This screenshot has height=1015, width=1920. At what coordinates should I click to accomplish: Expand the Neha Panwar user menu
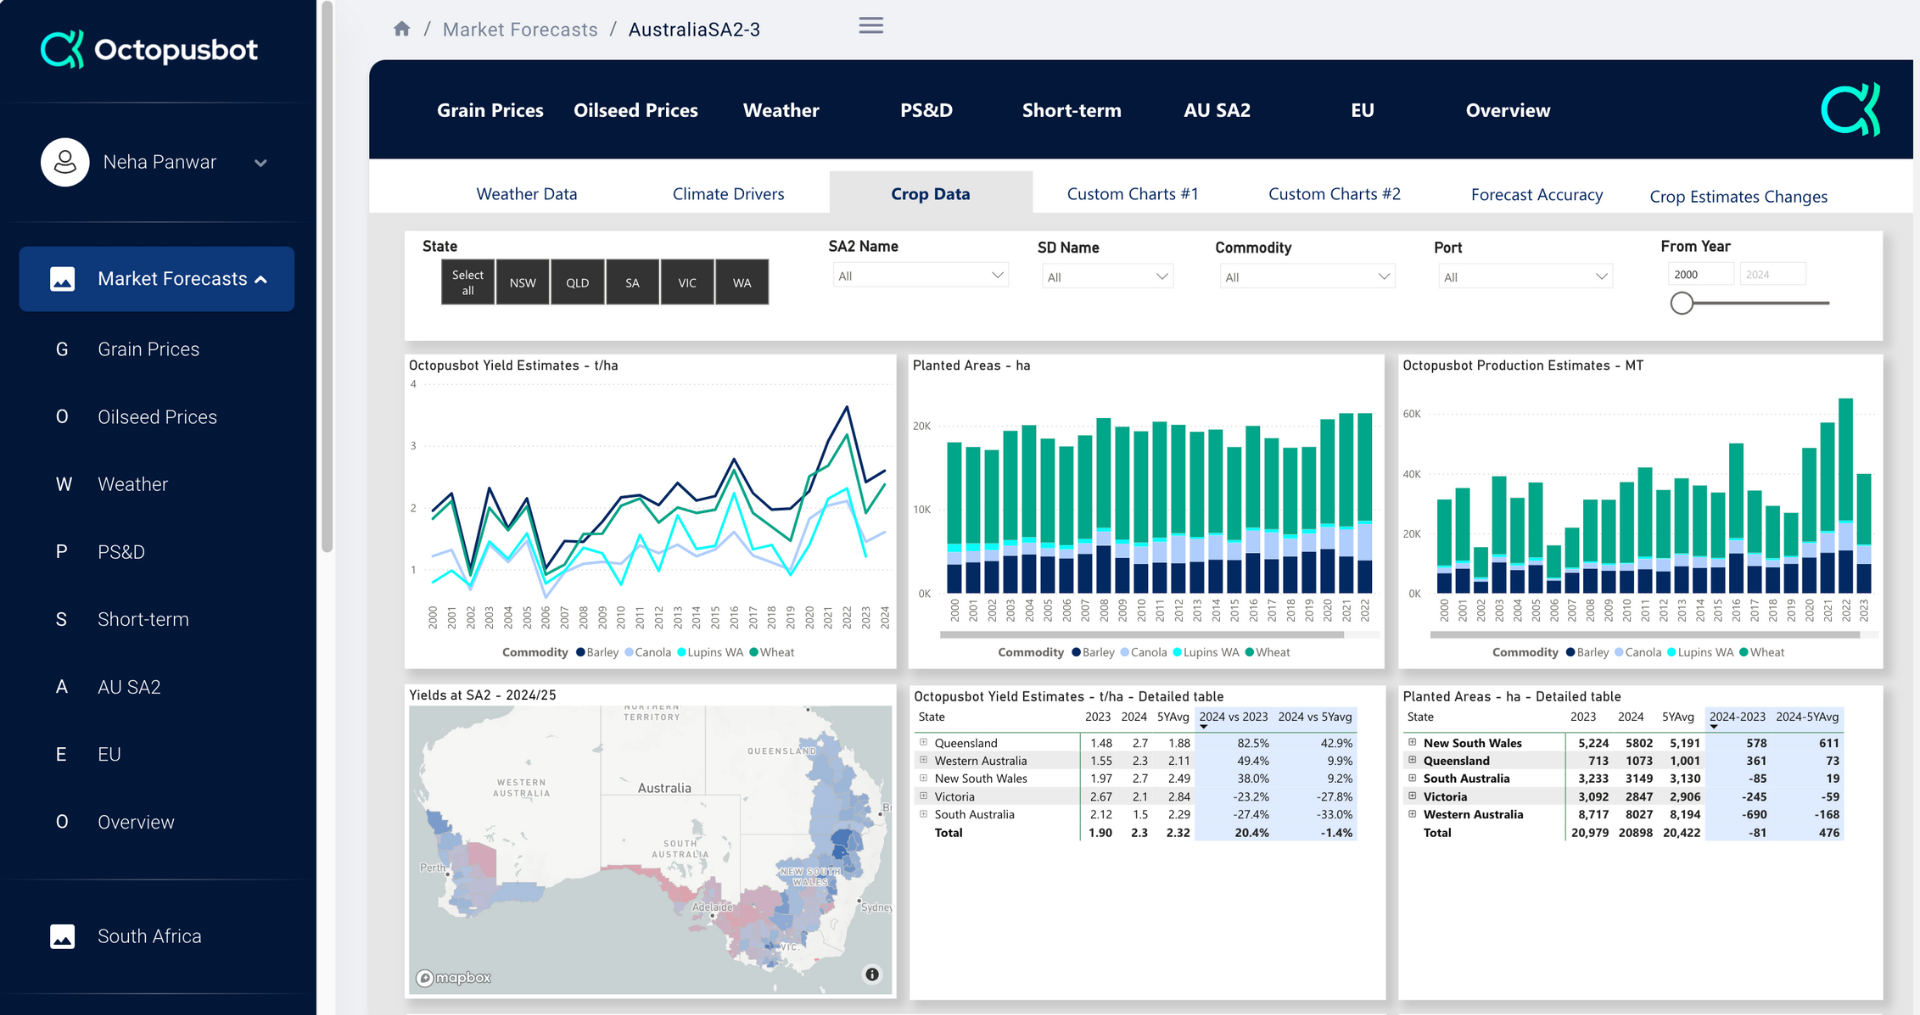(261, 163)
